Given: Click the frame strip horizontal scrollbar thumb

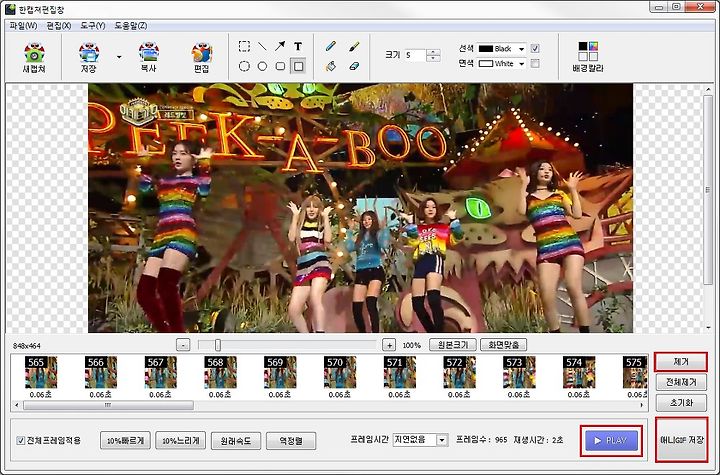Looking at the screenshot, I should (x=108, y=405).
